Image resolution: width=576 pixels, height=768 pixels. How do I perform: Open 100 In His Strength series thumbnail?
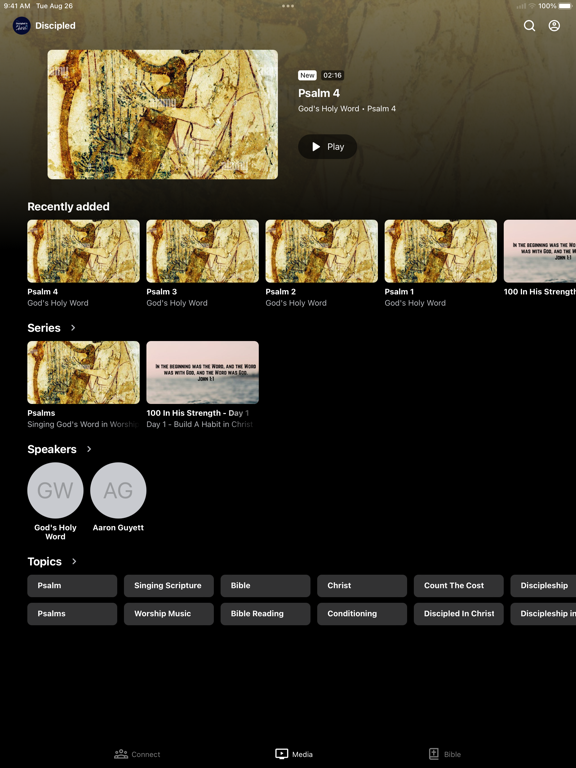point(202,372)
